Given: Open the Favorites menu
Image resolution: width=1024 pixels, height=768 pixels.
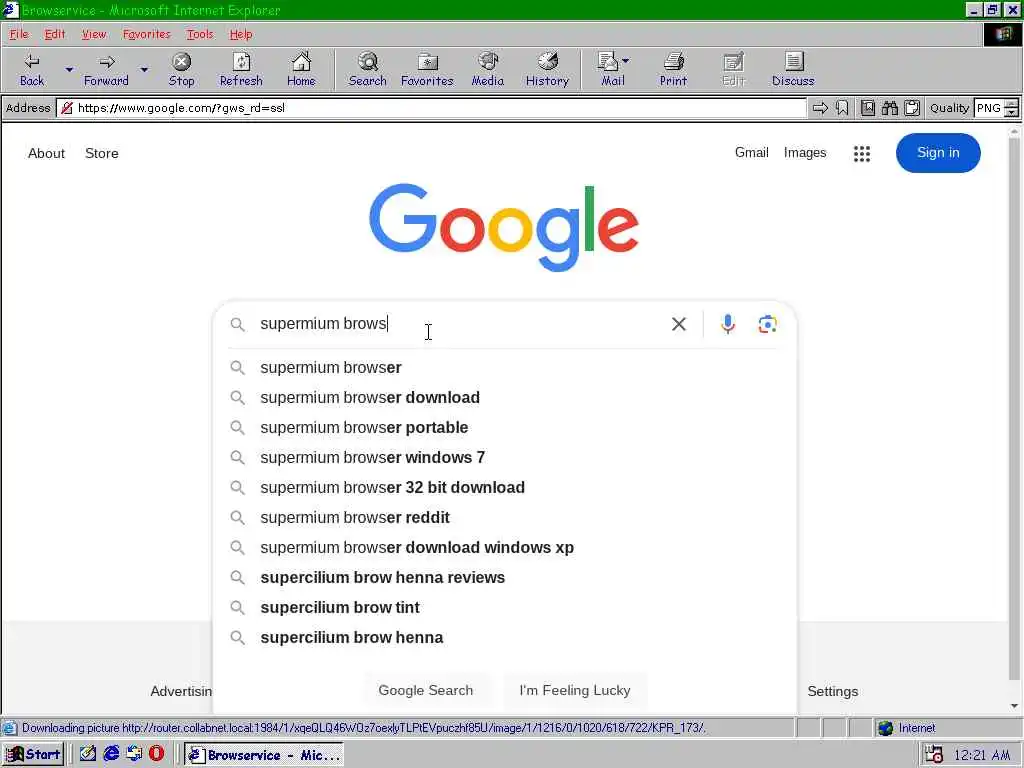Looking at the screenshot, I should 146,35.
